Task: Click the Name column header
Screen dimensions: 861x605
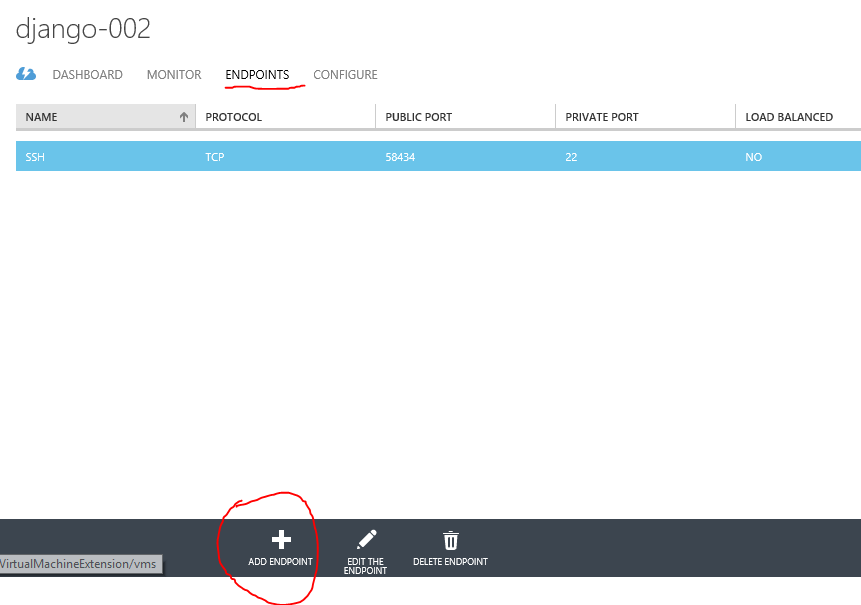Action: pyautogui.click(x=105, y=117)
